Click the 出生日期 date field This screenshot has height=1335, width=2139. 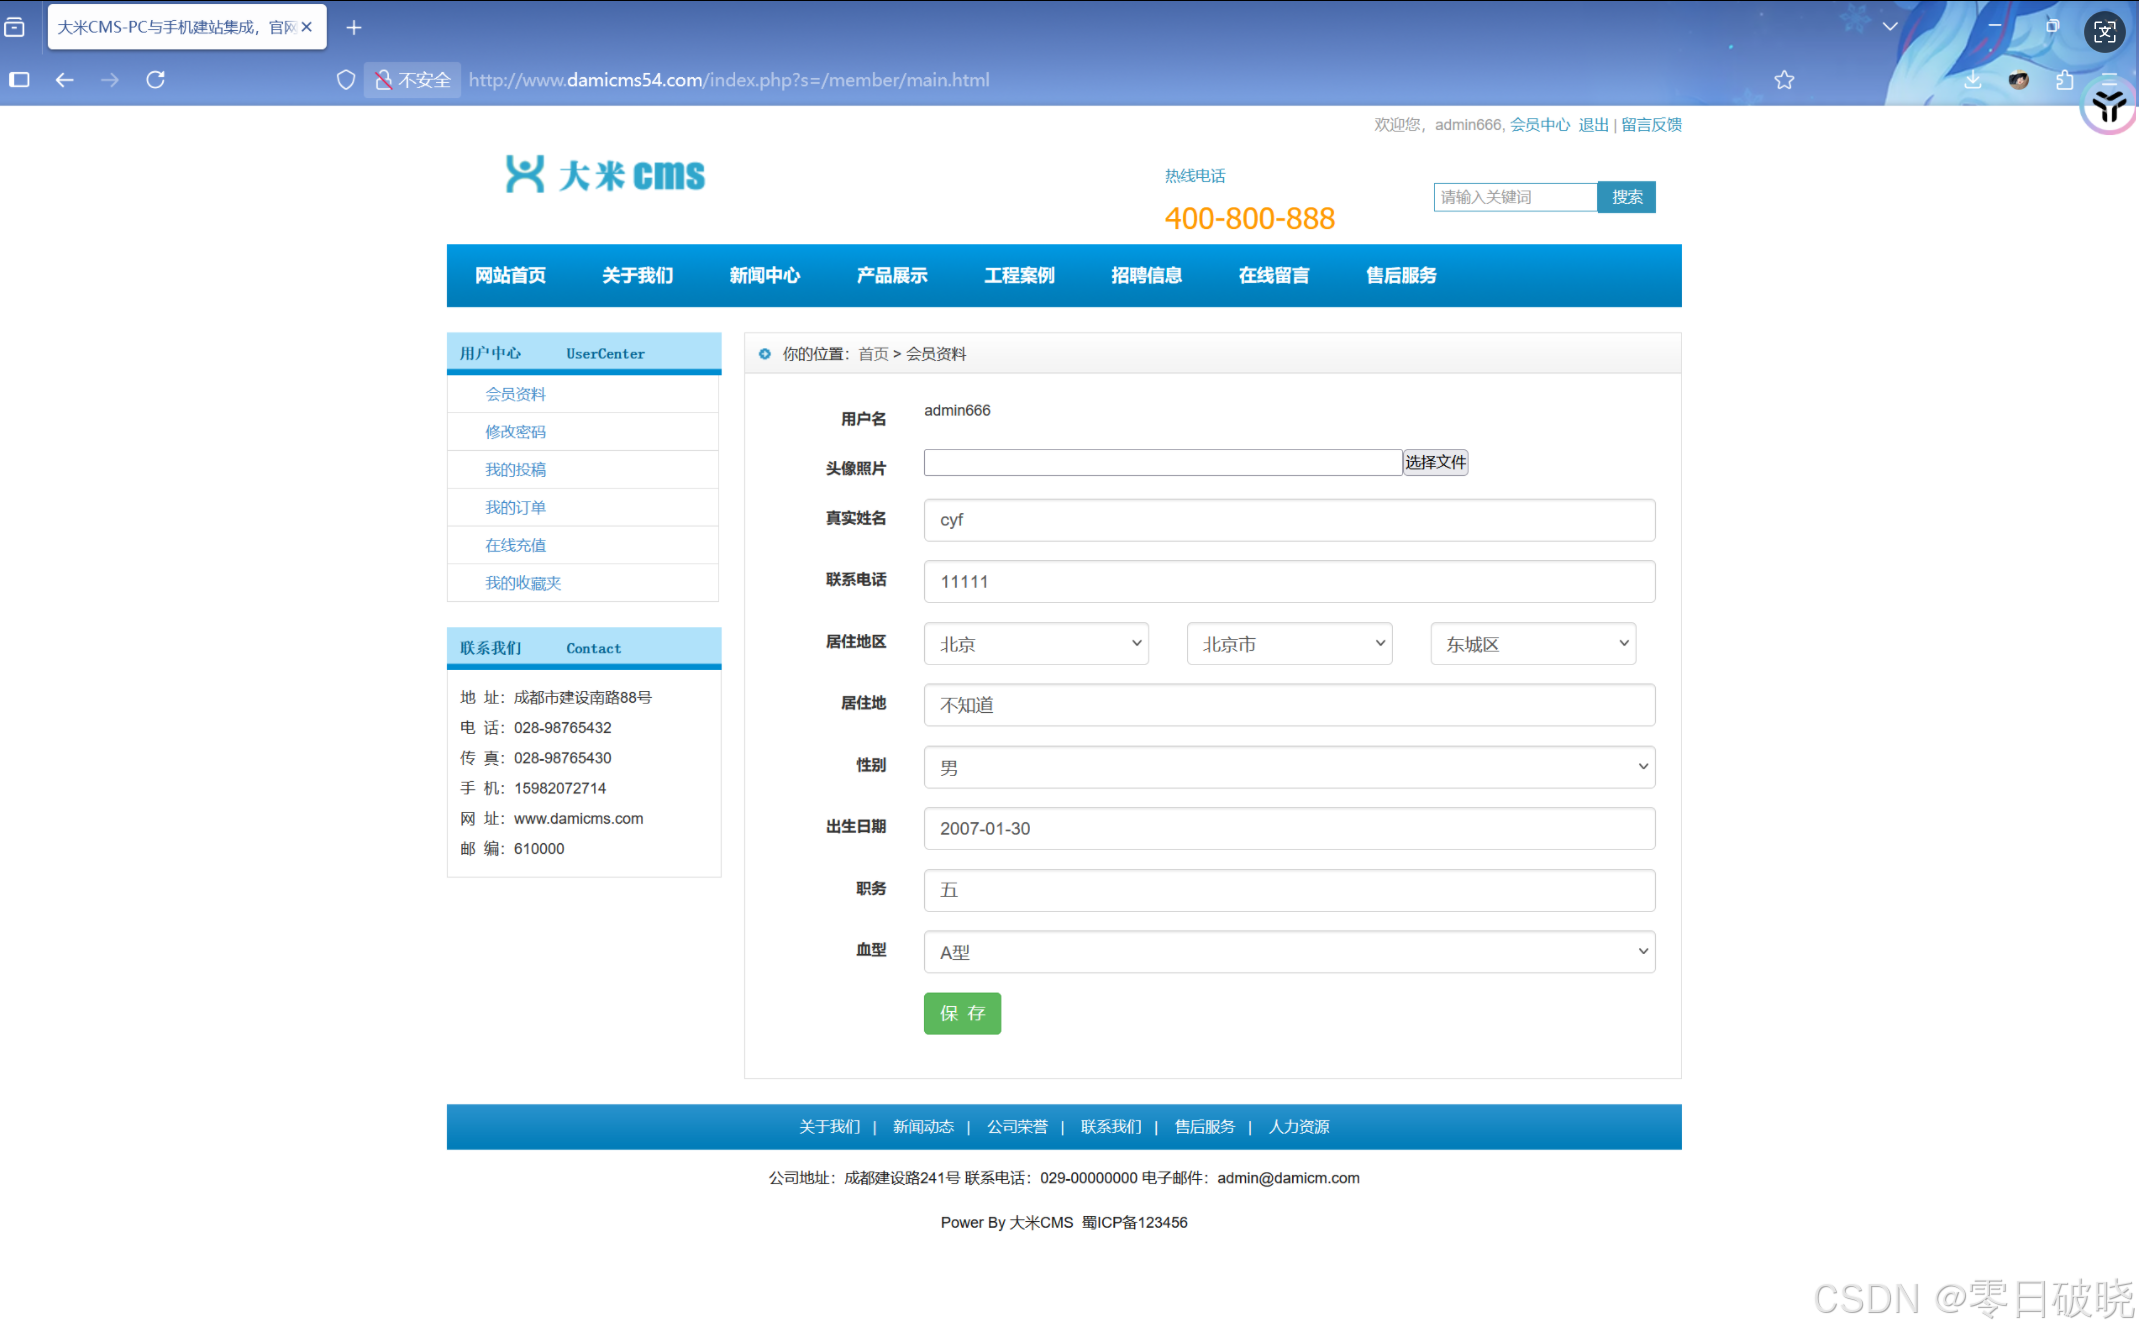pos(1288,828)
